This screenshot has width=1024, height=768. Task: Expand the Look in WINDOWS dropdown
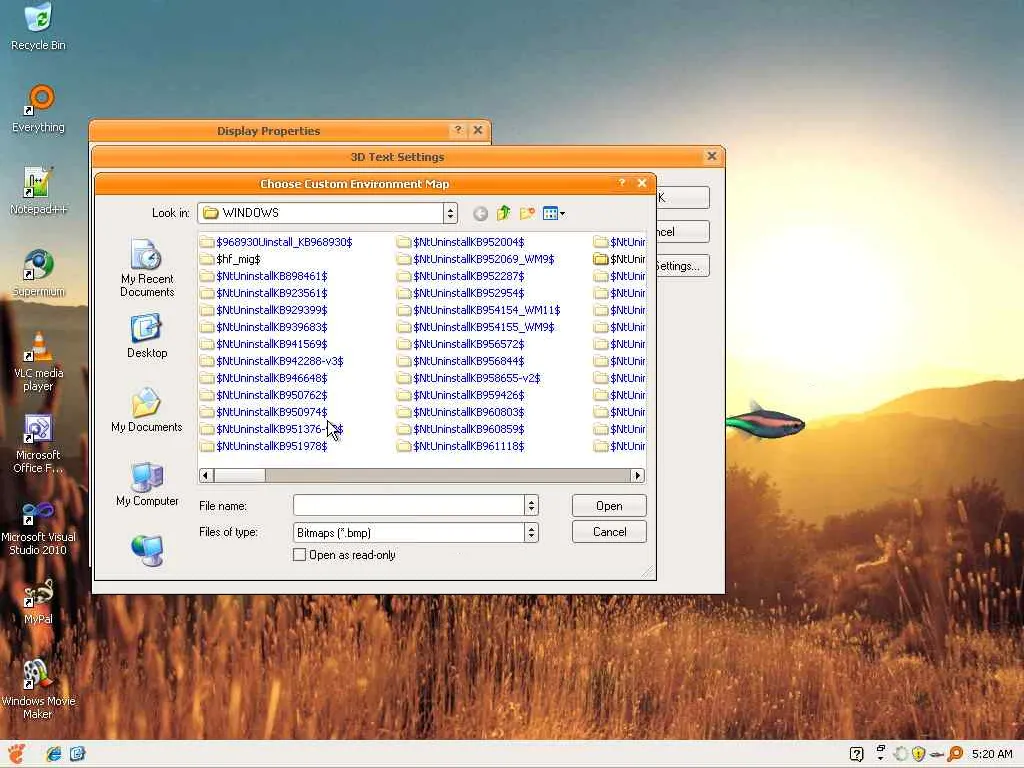coord(450,213)
